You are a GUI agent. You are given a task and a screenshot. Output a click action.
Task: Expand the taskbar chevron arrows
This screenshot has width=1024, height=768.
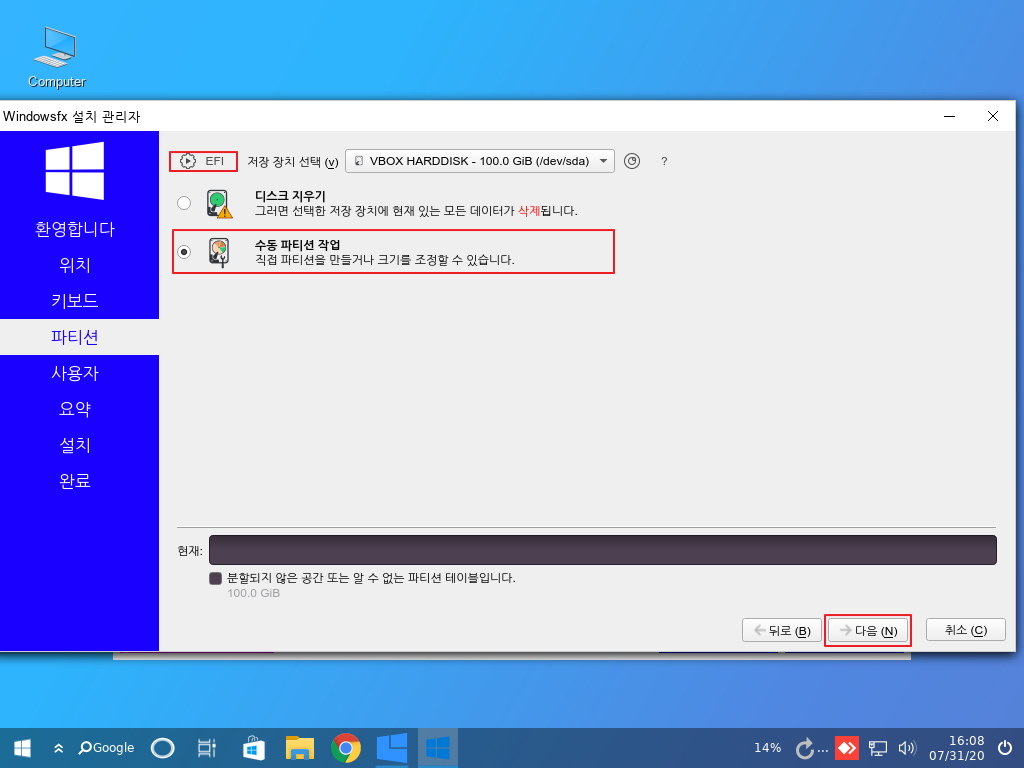[x=59, y=748]
